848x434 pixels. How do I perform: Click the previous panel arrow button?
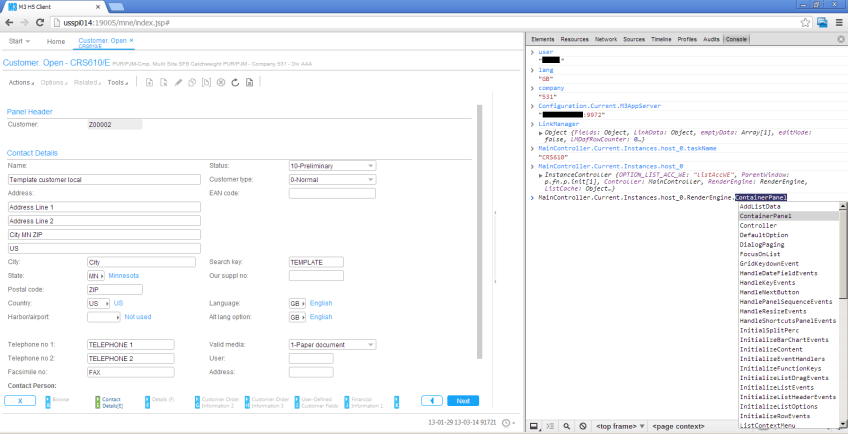tap(432, 401)
